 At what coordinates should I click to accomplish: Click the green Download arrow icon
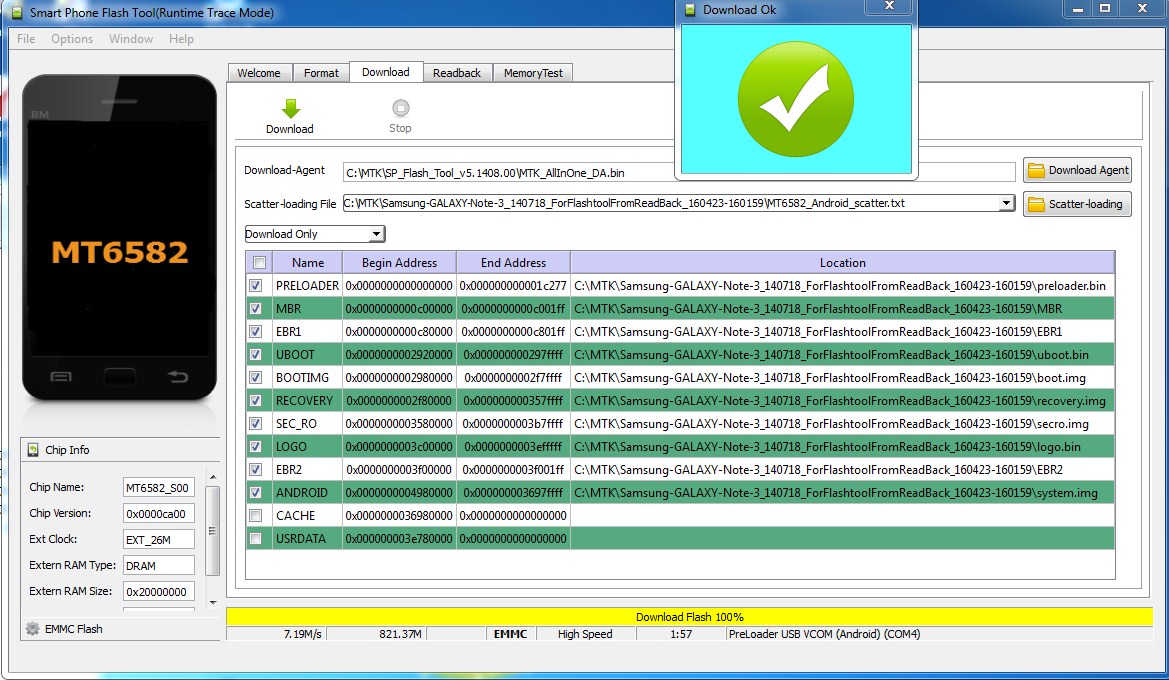290,109
